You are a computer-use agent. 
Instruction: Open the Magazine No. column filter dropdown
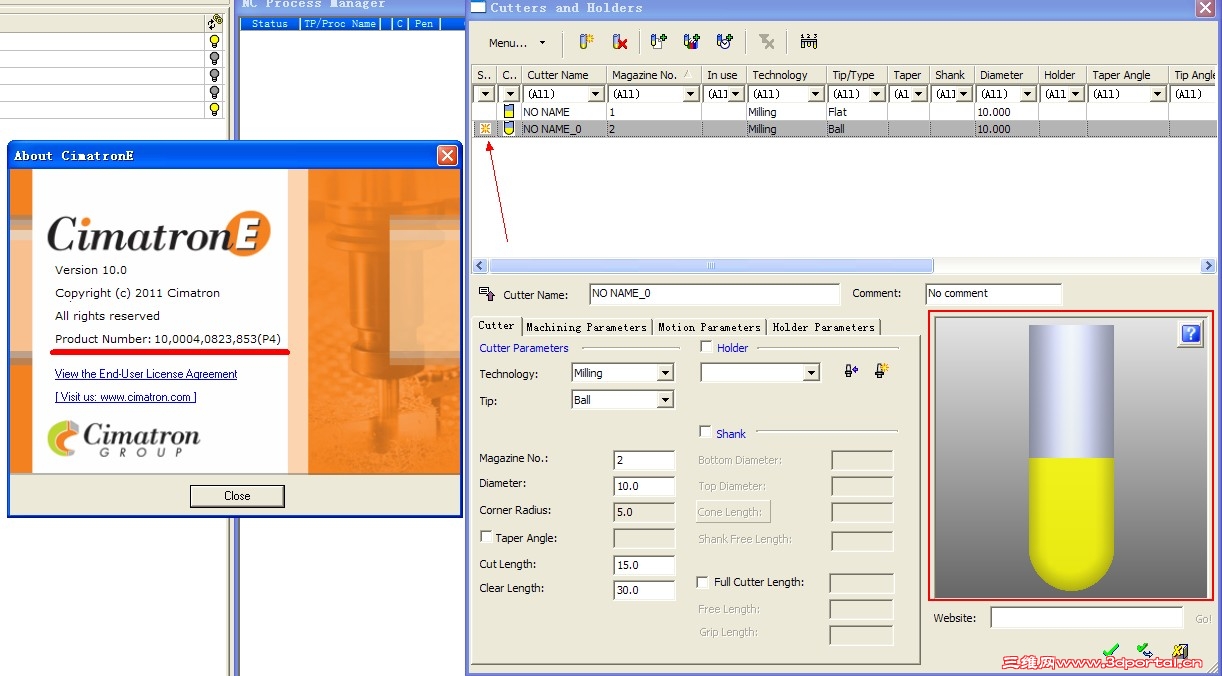point(690,94)
